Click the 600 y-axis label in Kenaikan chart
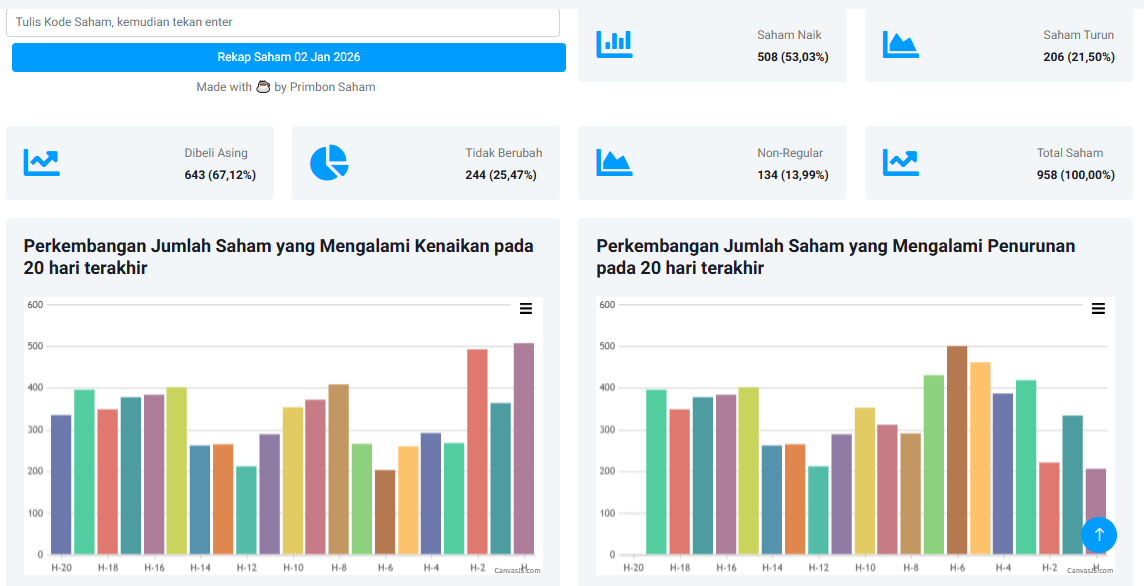 pos(36,305)
